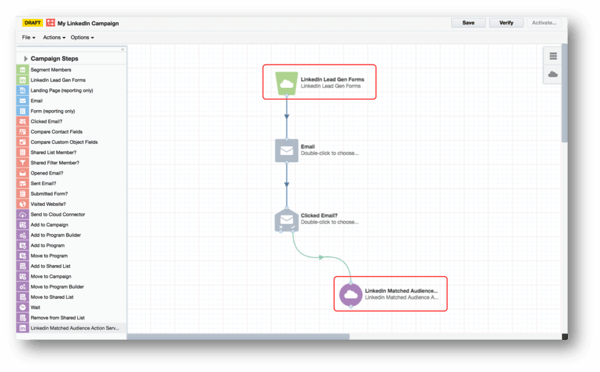Select the LinkedIn Lead Gen Forms sidebar icon
Screen dimensions: 600x372
23,80
